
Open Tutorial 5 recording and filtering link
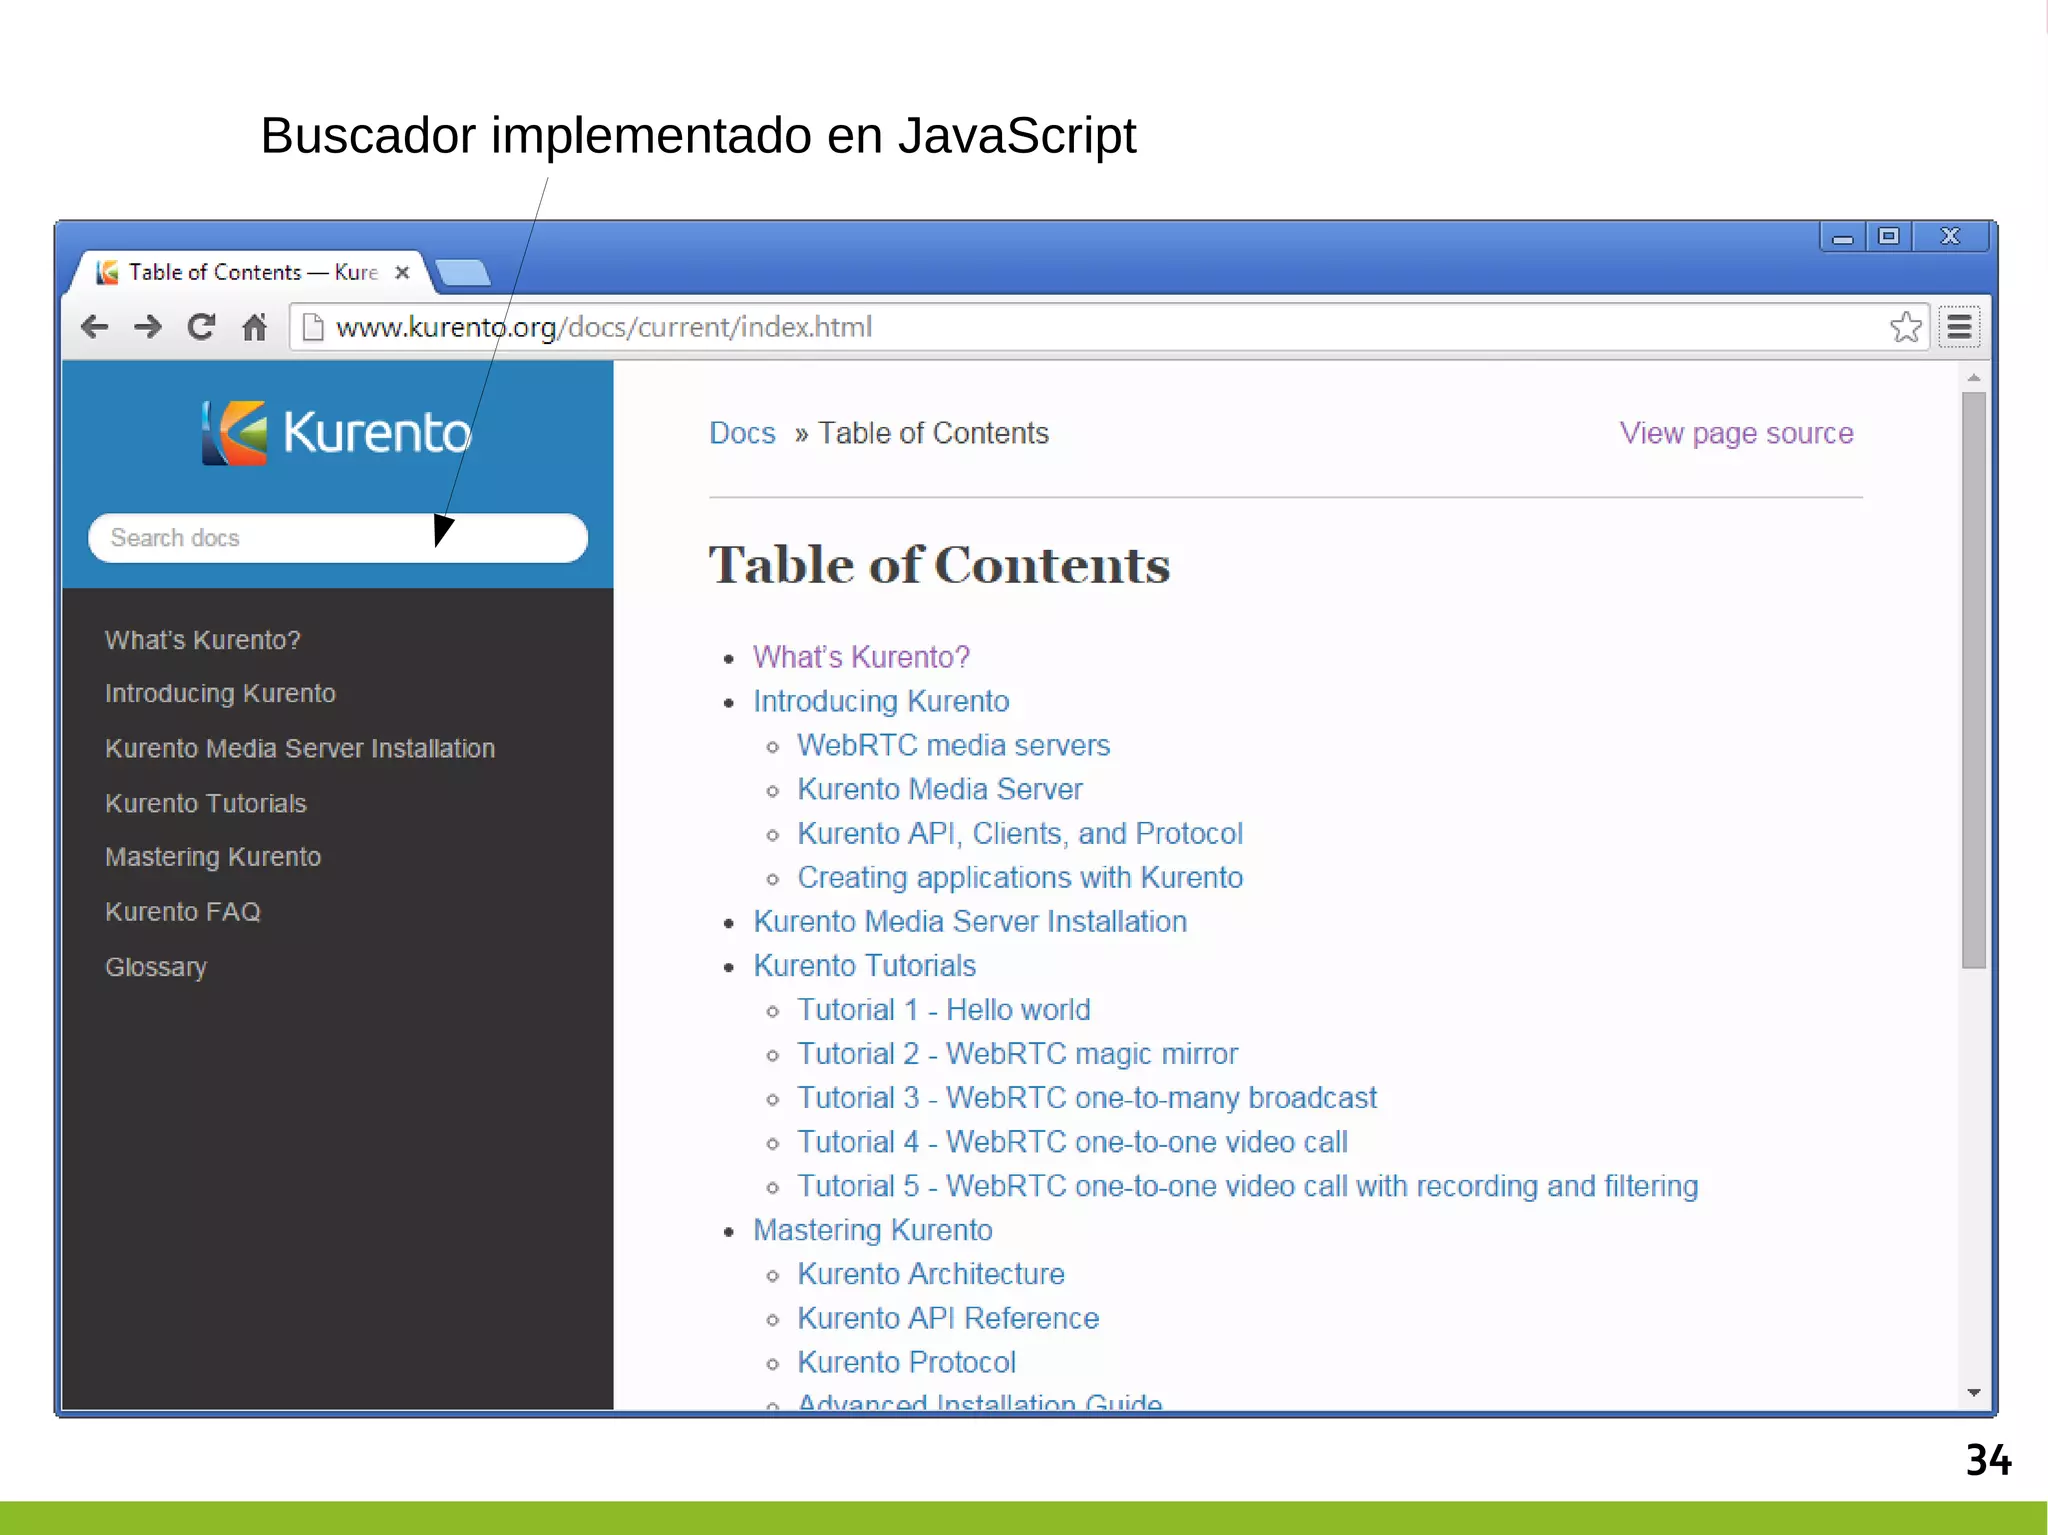pyautogui.click(x=1248, y=1185)
